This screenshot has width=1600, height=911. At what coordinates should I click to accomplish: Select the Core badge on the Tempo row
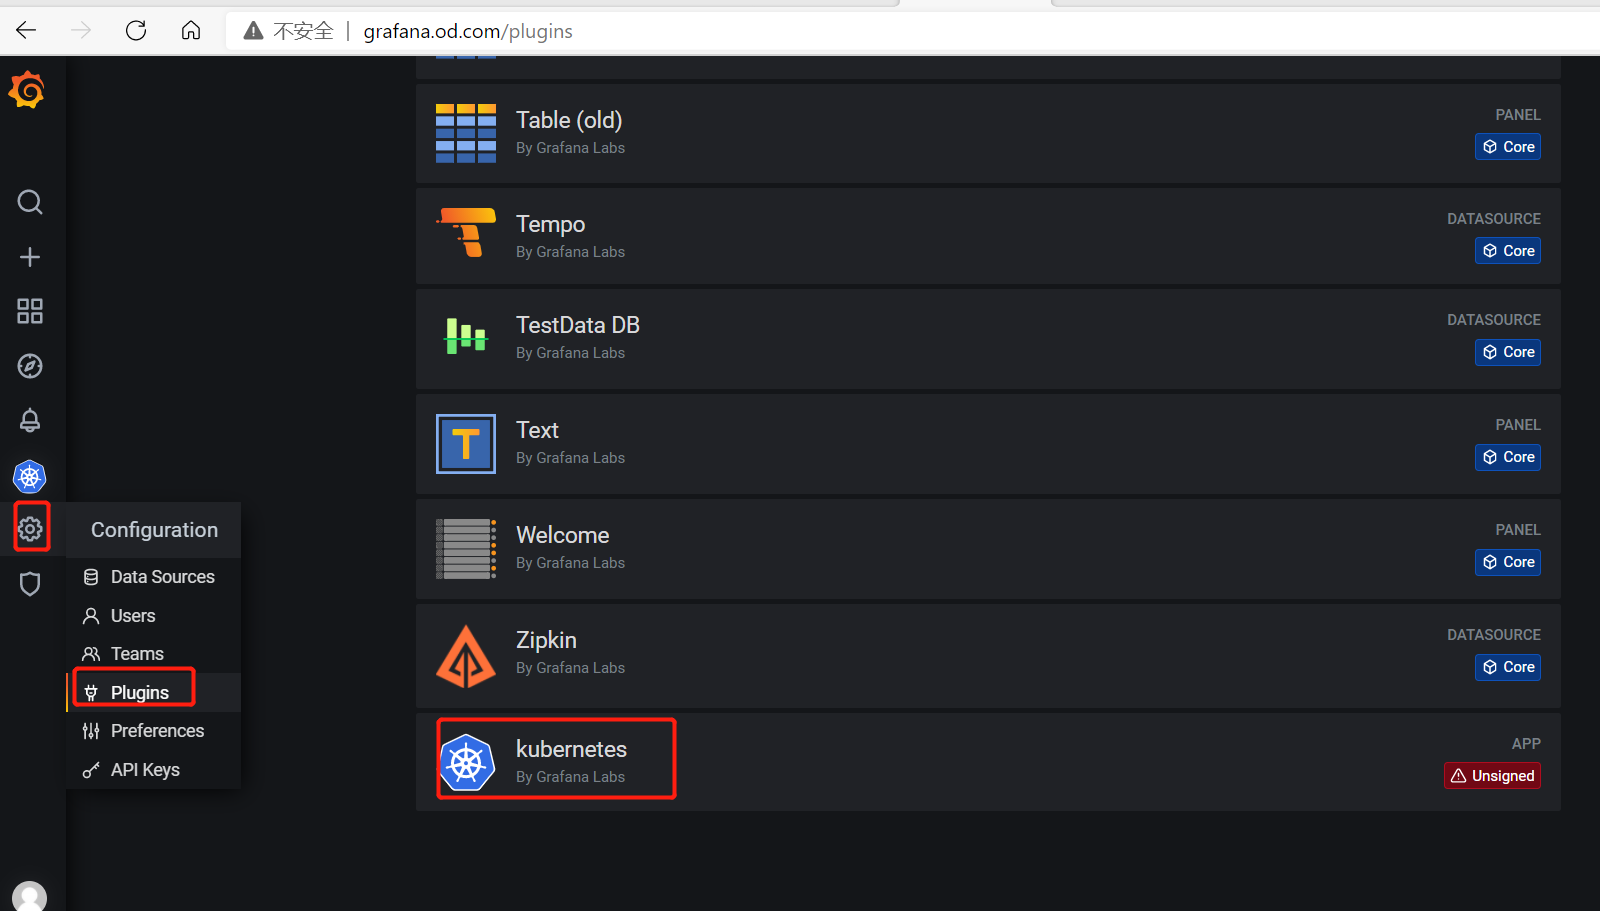pyautogui.click(x=1508, y=251)
